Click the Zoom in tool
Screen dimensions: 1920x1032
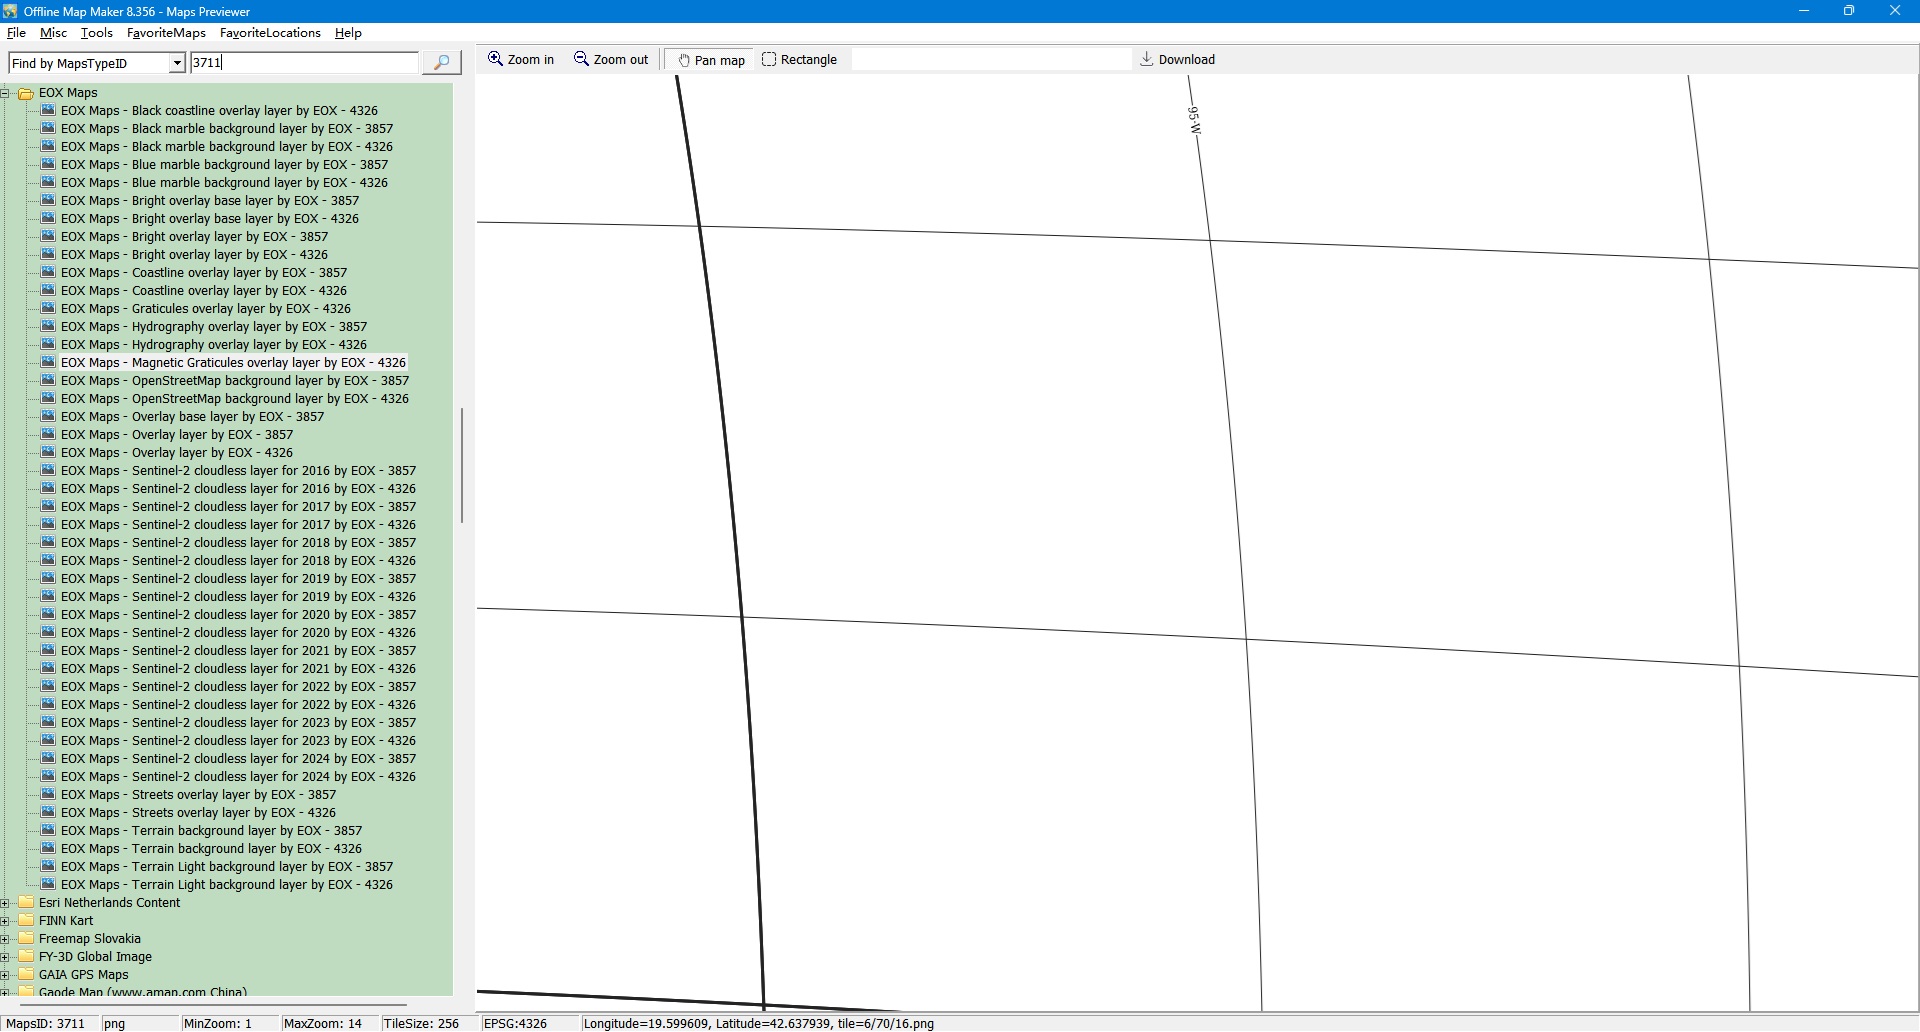[520, 60]
